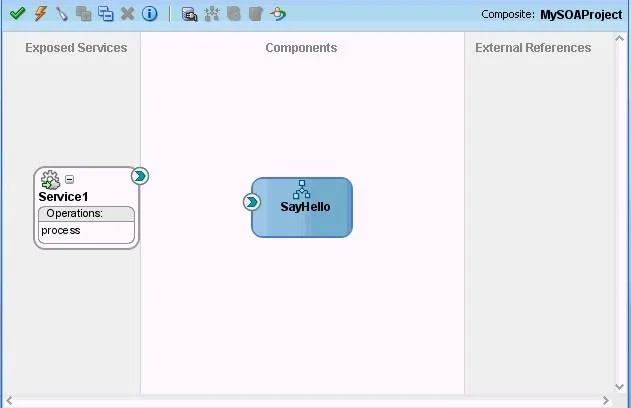Click the component tree toolbar icon
The image size is (631, 408).
212,14
